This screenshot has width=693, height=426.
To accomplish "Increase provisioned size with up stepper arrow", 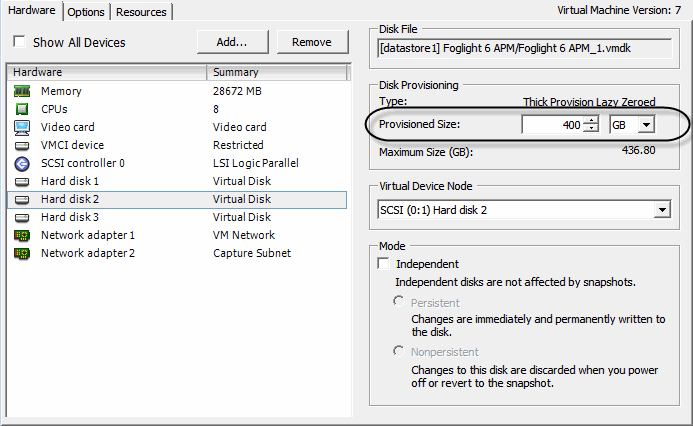I will coord(592,120).
